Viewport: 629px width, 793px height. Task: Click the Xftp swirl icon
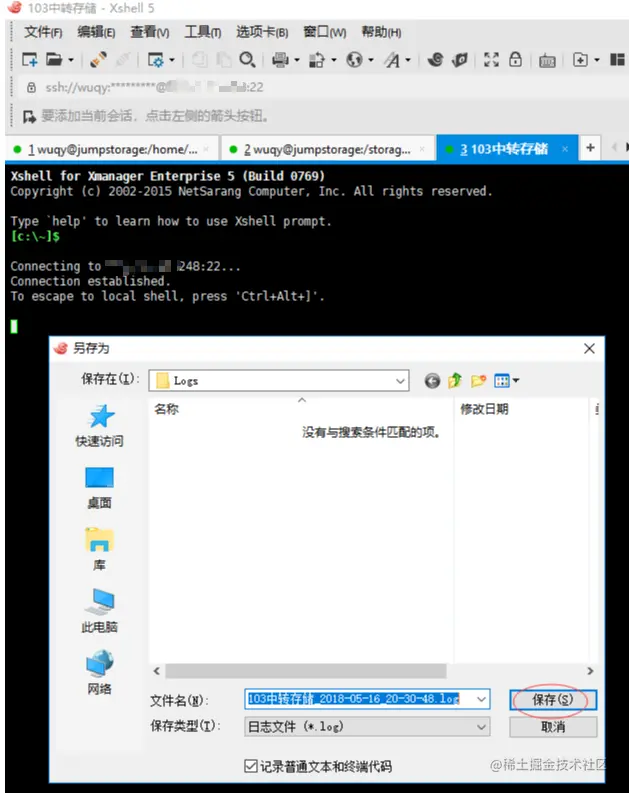(x=435, y=60)
